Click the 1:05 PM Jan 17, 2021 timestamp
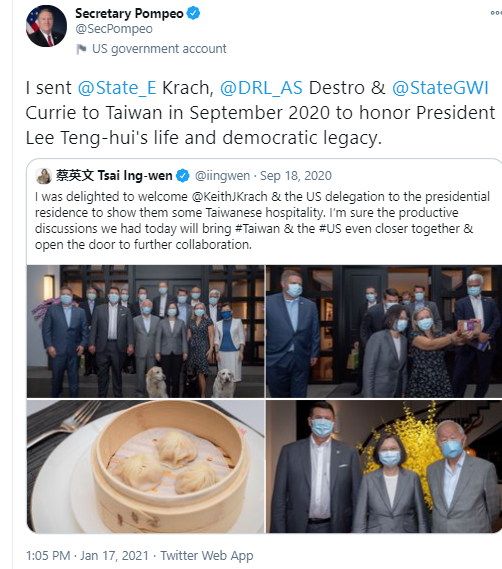This screenshot has height=569, width=502. [x=87, y=556]
